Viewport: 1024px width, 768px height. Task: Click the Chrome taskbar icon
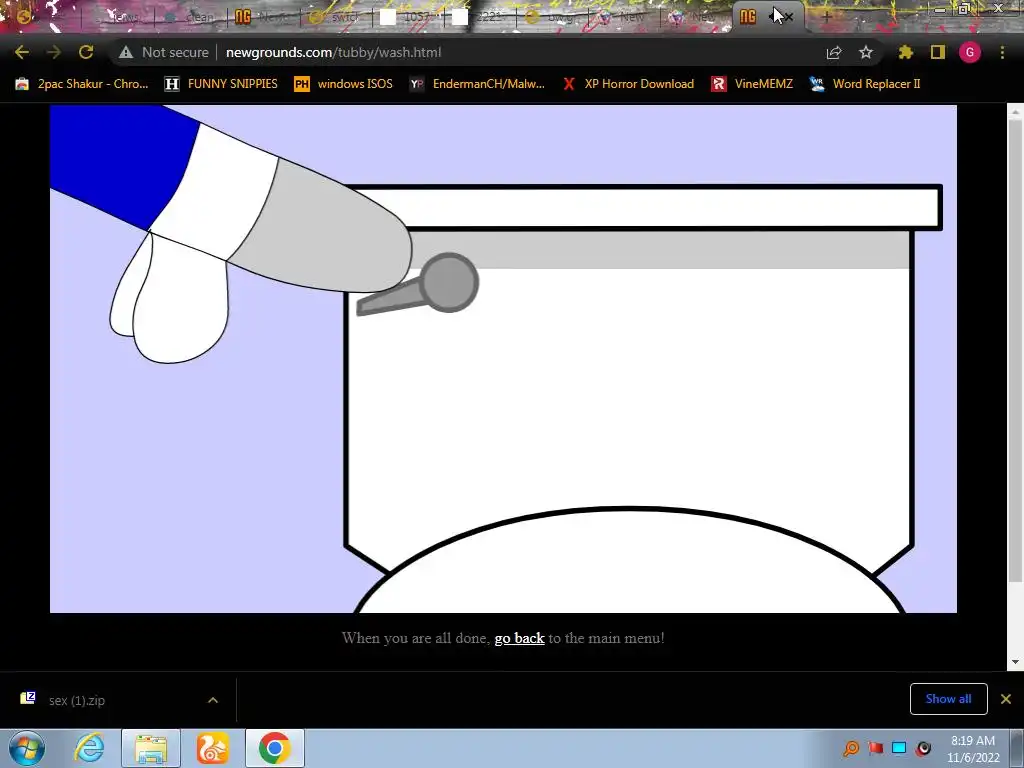click(274, 748)
